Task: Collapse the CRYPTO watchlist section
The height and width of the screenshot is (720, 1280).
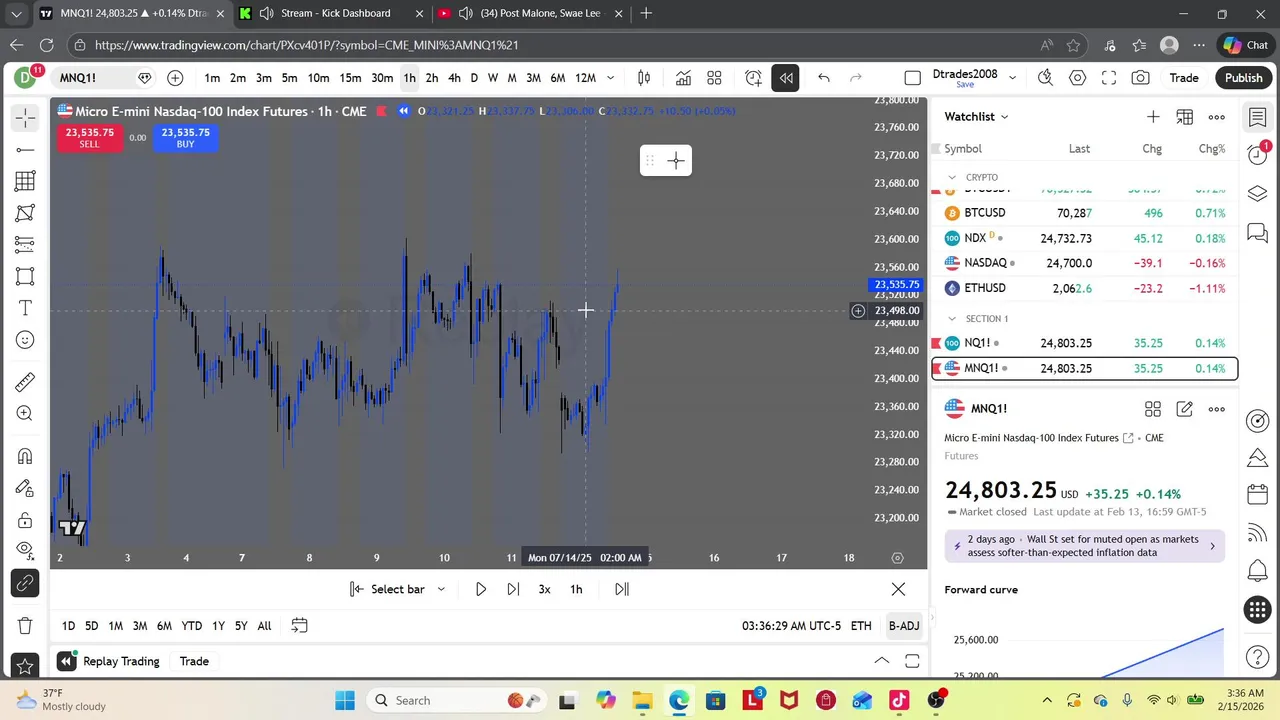Action: [952, 177]
